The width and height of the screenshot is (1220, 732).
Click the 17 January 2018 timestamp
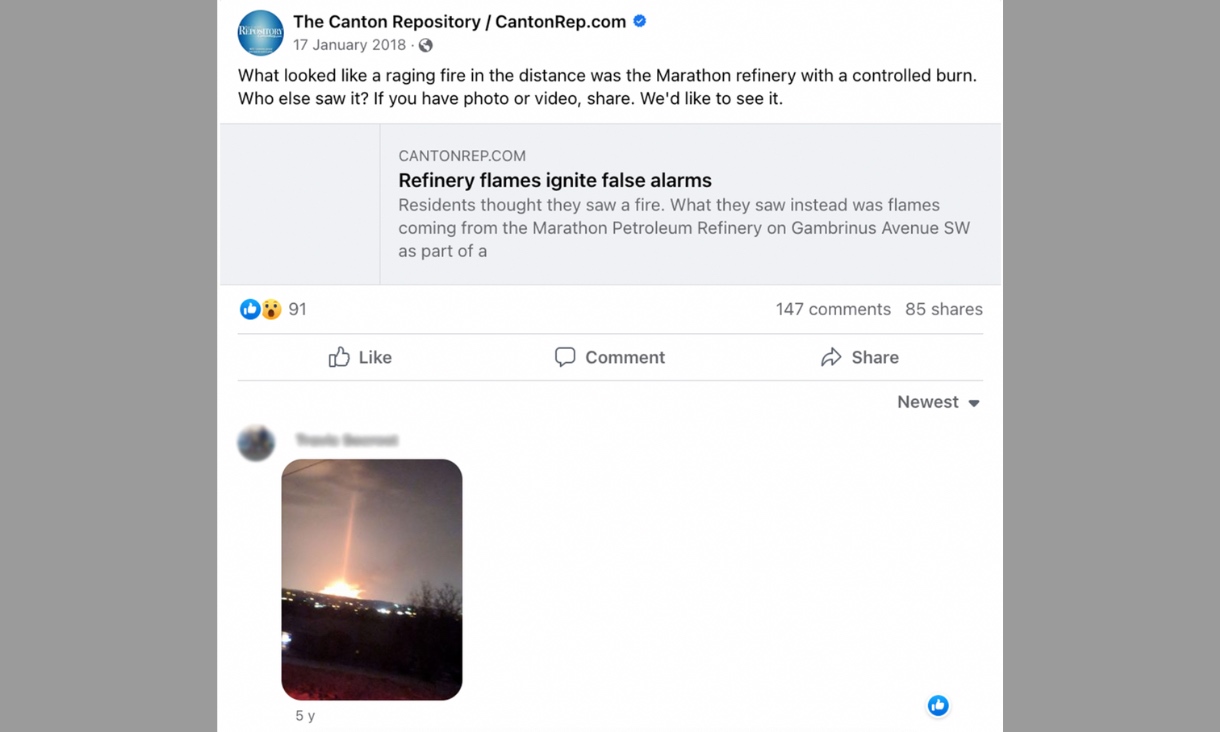click(x=349, y=45)
